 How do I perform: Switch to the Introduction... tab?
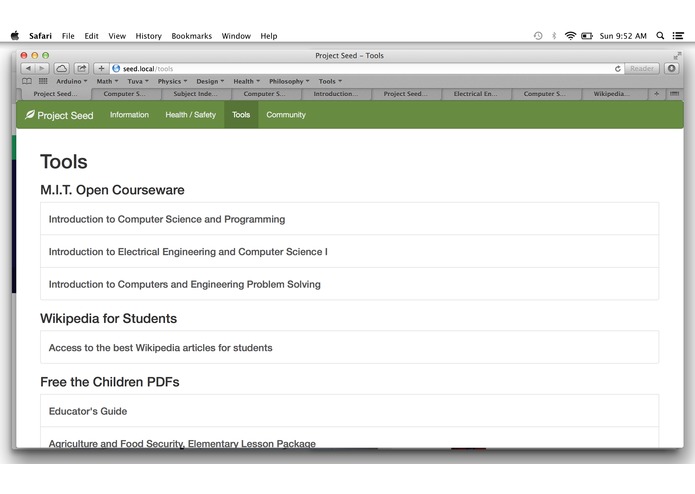click(x=336, y=93)
